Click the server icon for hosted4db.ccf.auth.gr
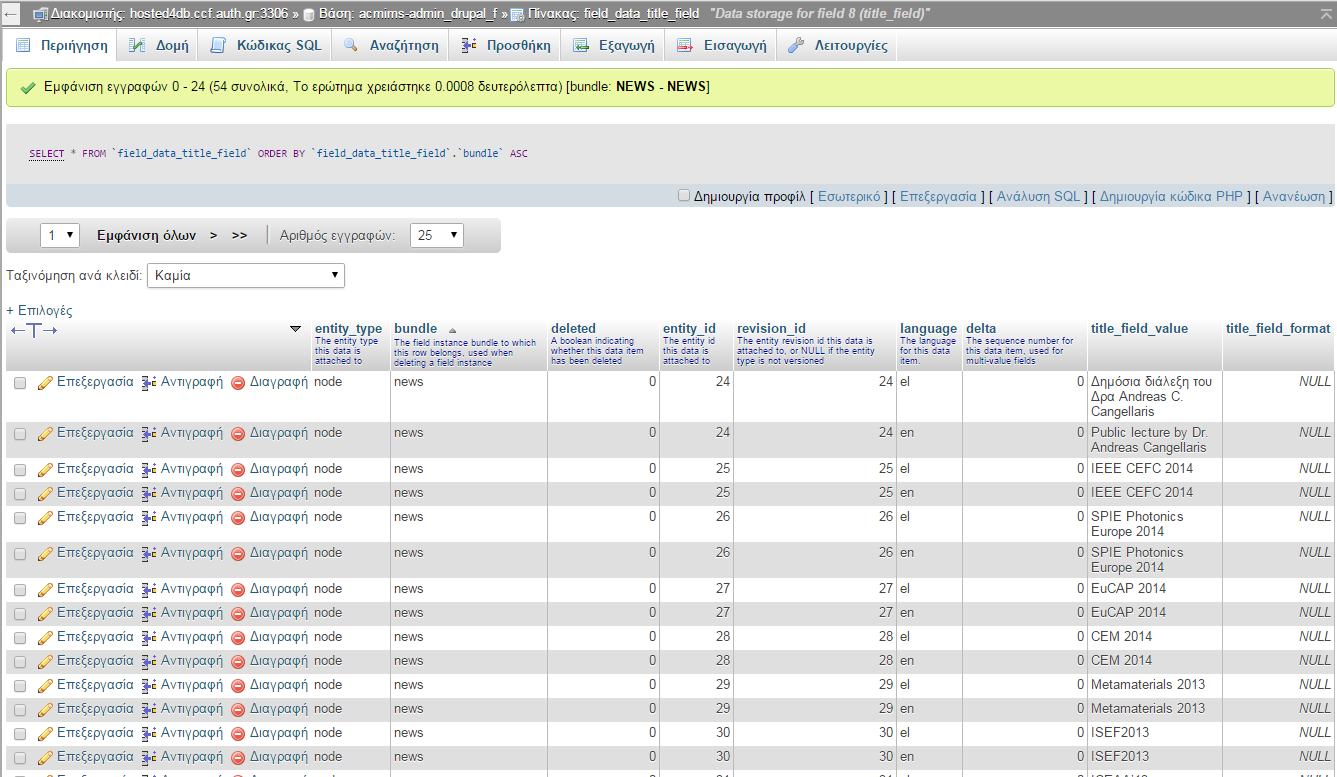Image resolution: width=1337 pixels, height=777 pixels. tap(39, 15)
